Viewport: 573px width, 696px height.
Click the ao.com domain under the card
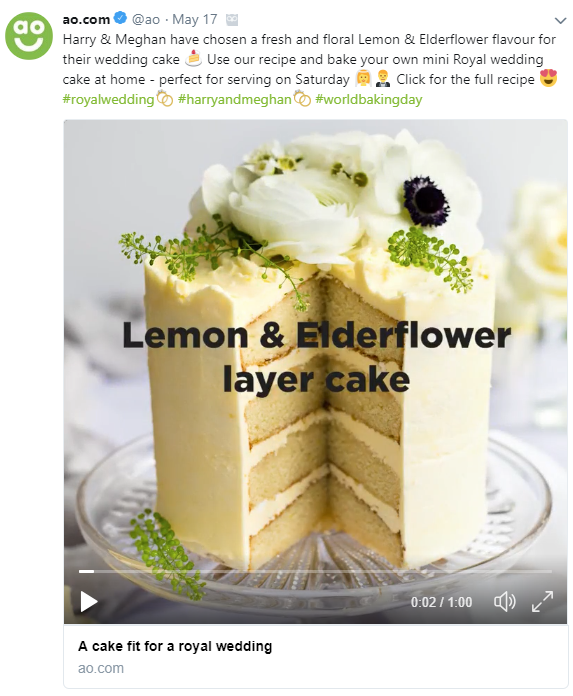coord(101,668)
